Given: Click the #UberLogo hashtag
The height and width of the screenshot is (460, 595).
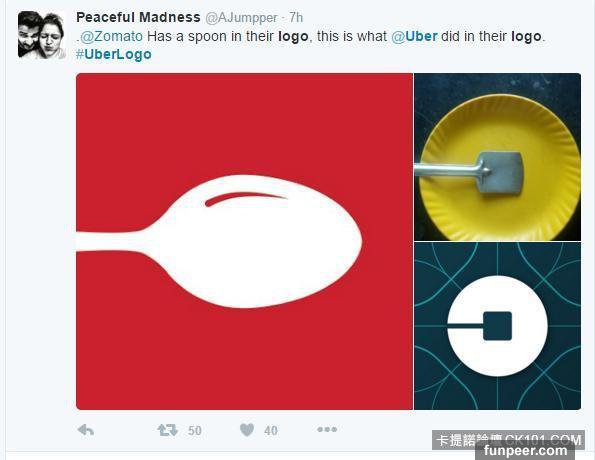Looking at the screenshot, I should (113, 54).
